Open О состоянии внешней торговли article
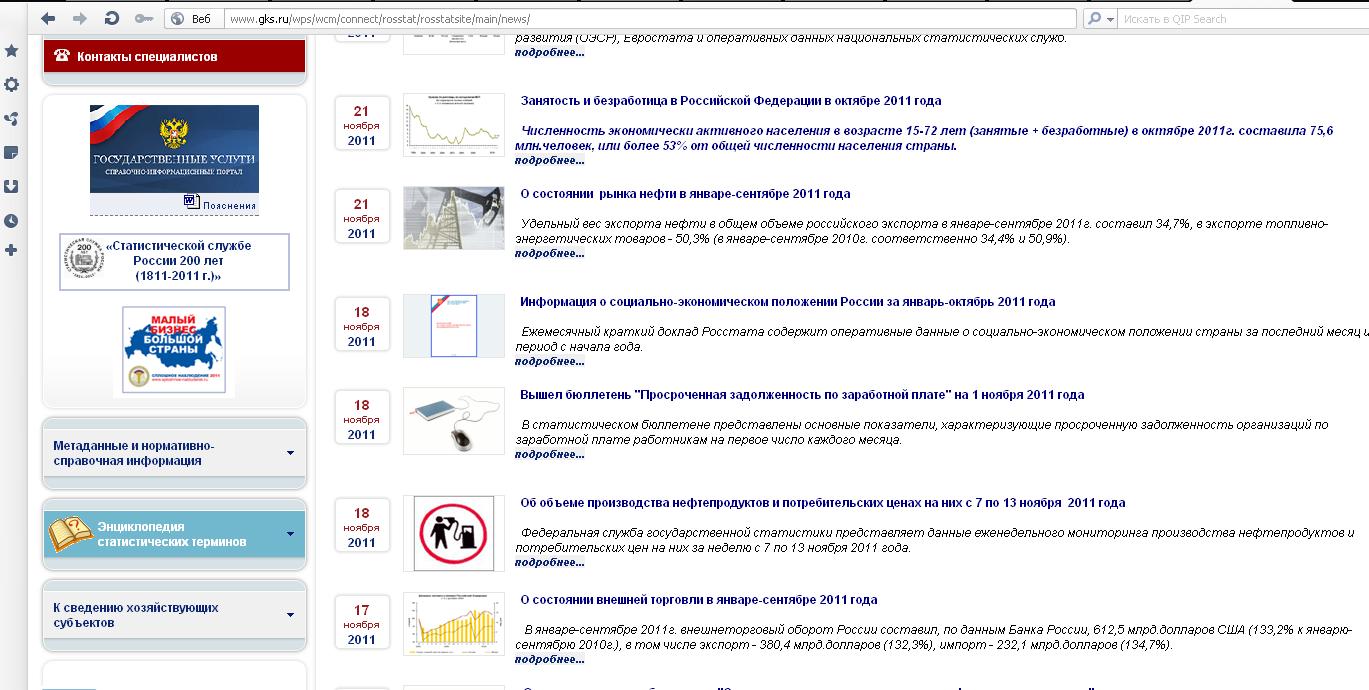Screen dimensions: 1369x690 [x=699, y=600]
